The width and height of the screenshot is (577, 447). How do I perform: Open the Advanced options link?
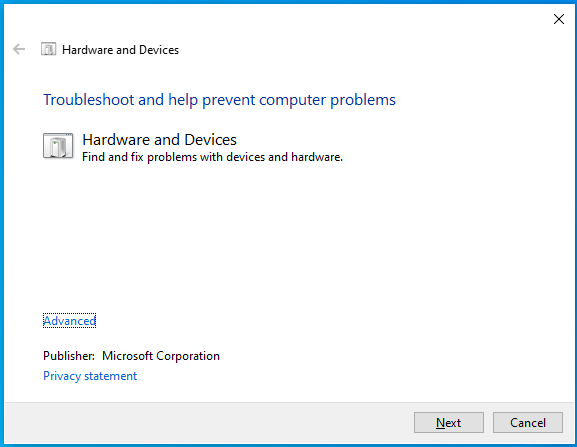[x=70, y=321]
